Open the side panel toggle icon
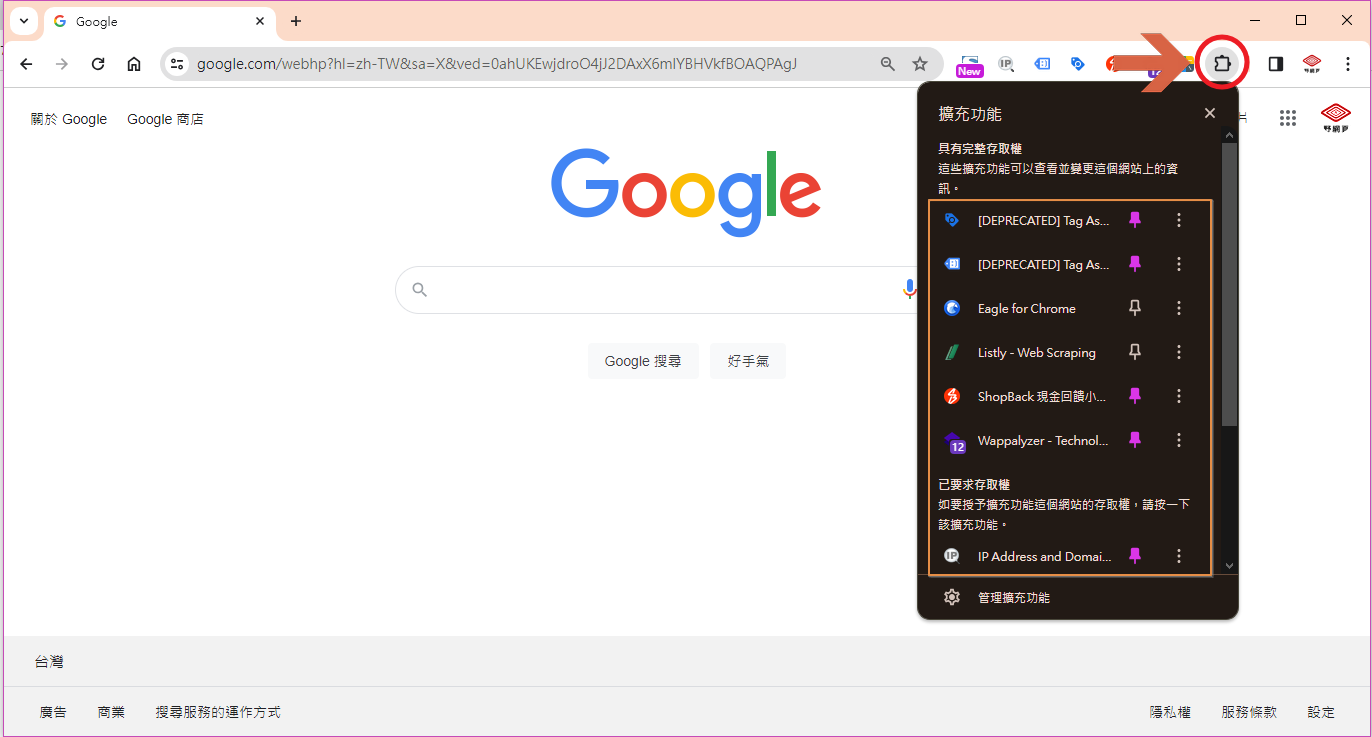The height and width of the screenshot is (737, 1372). click(1275, 64)
